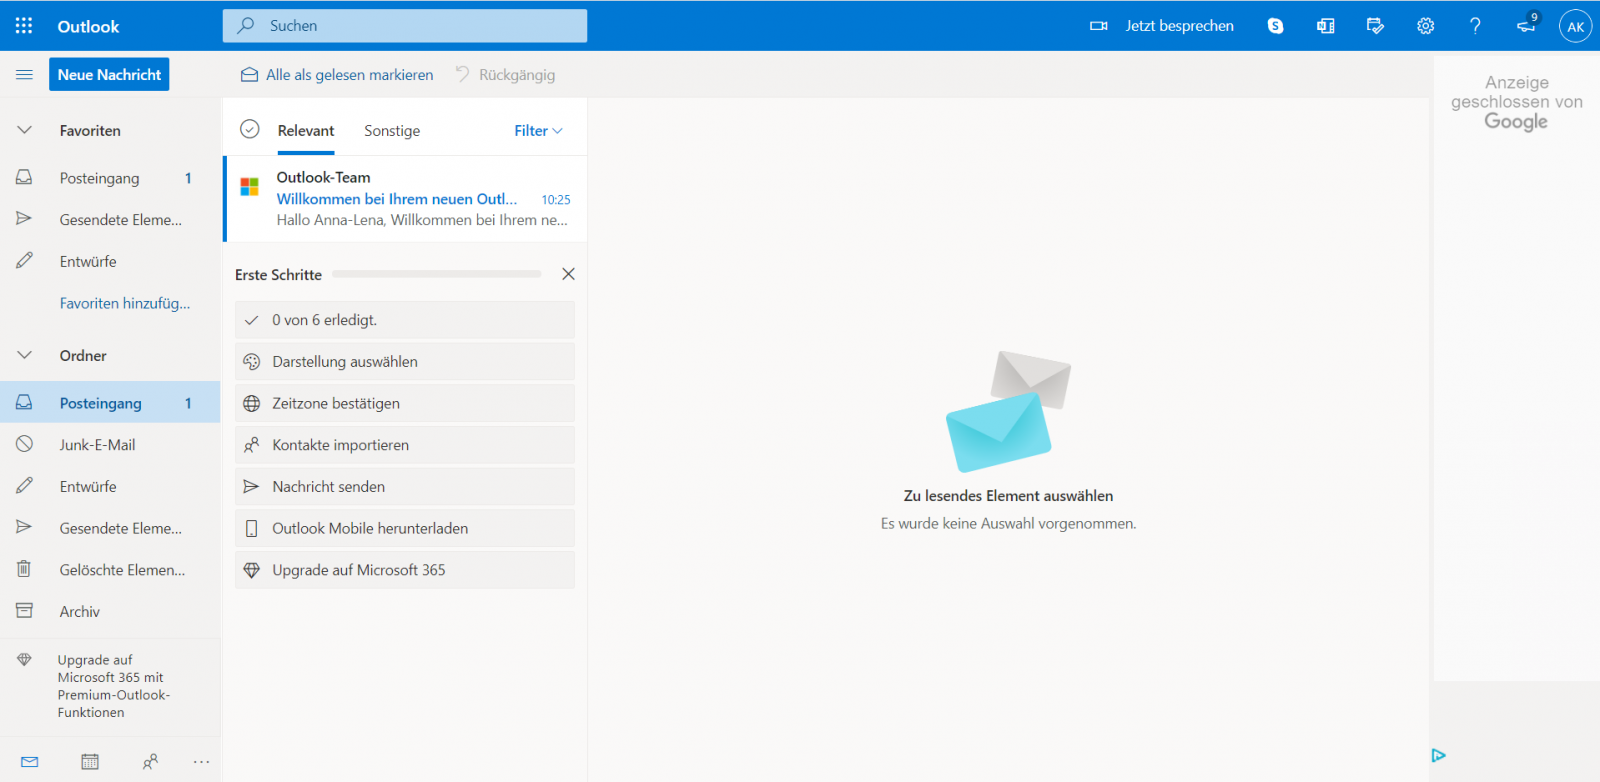
Task: Open the People icon in bottom bar
Action: (150, 762)
